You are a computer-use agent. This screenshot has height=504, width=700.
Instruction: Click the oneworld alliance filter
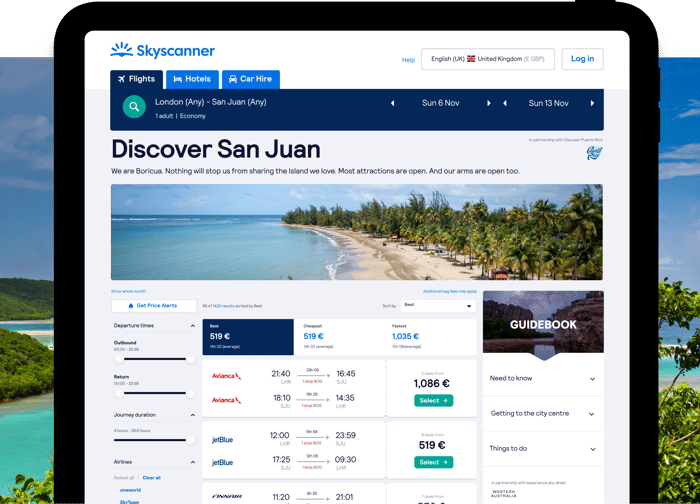130,490
